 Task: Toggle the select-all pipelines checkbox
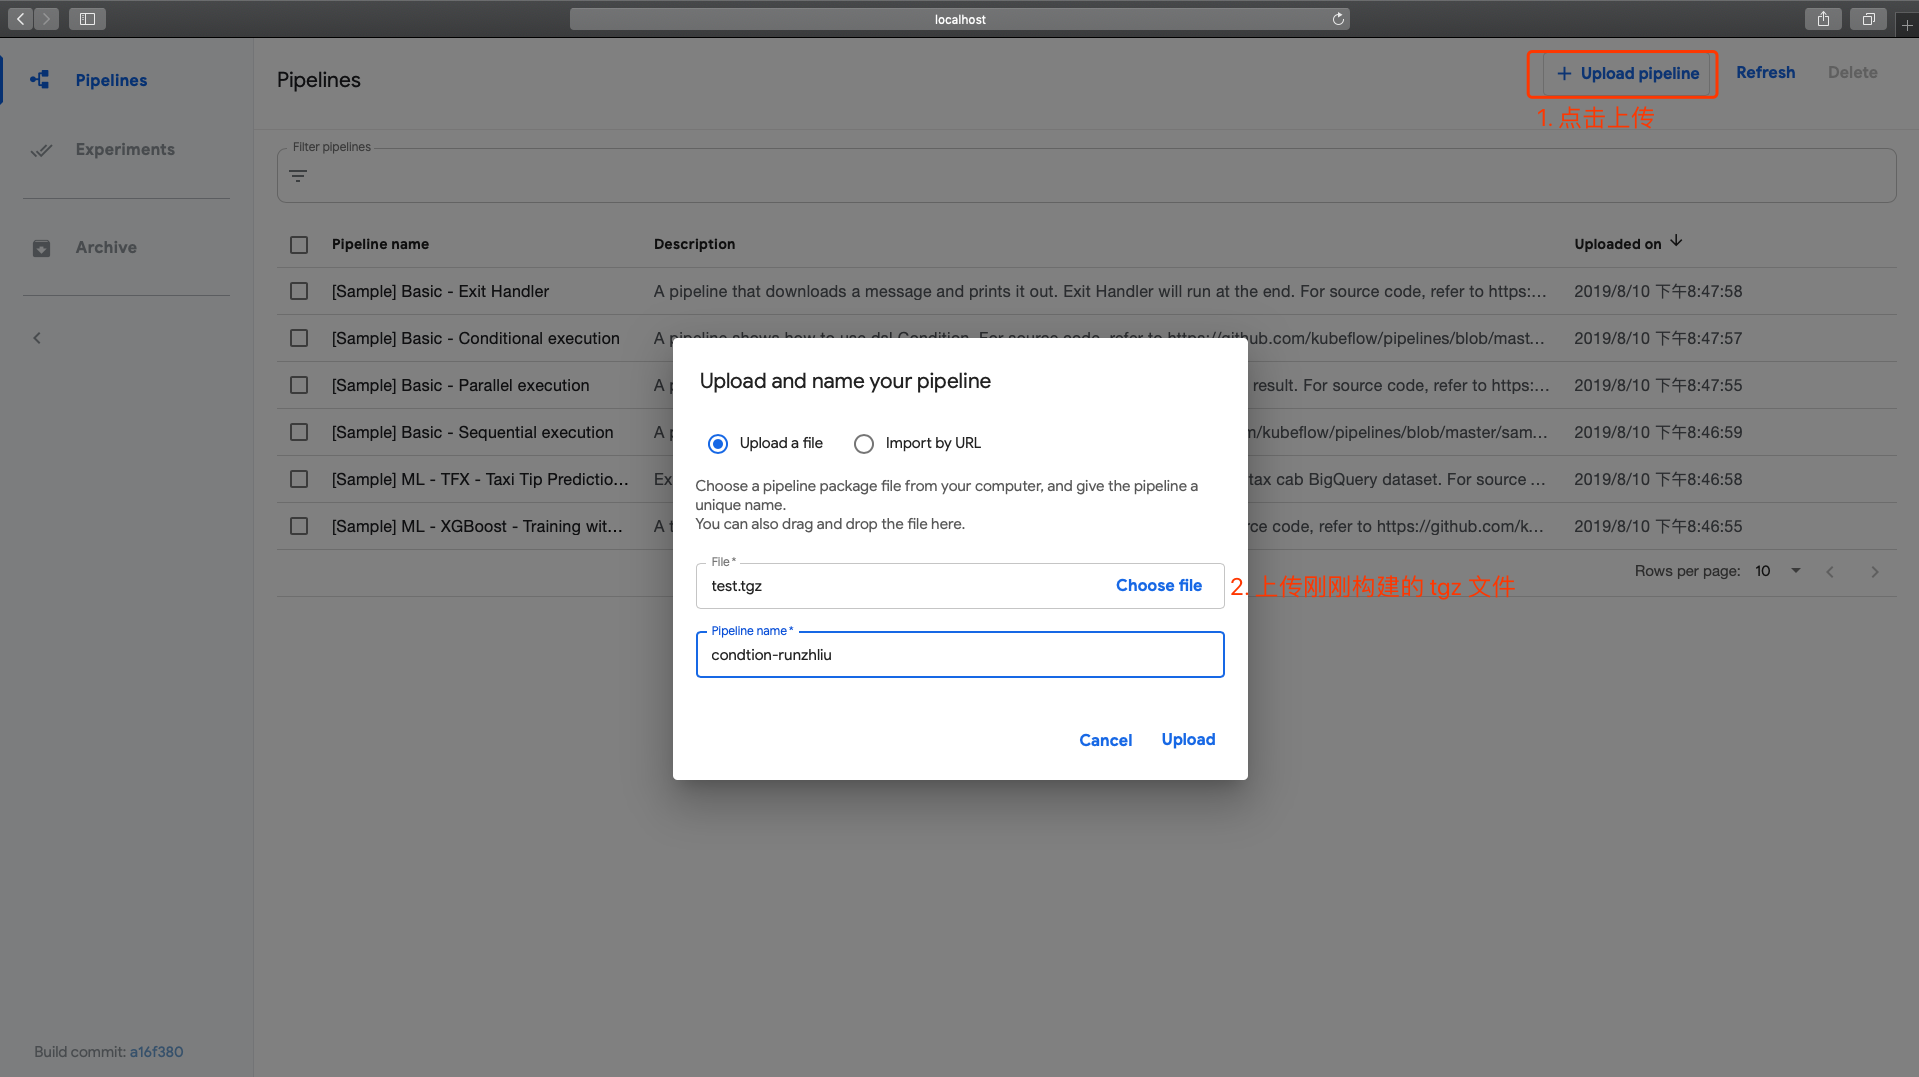click(299, 244)
